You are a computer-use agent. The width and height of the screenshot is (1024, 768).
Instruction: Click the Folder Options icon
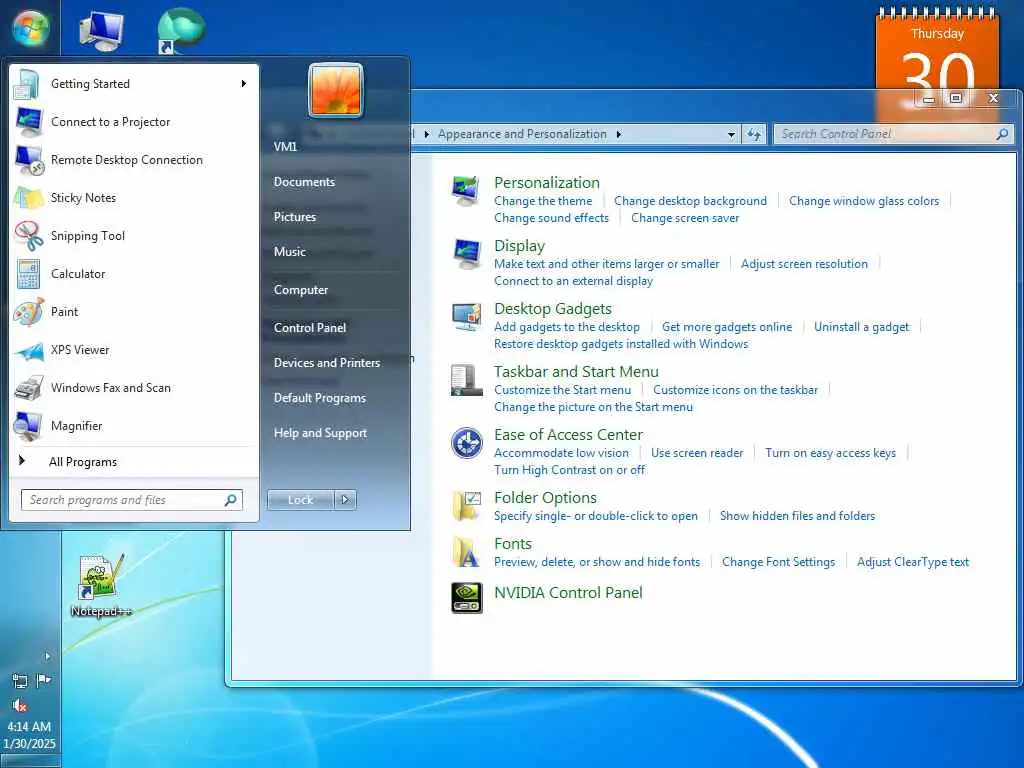[466, 506]
